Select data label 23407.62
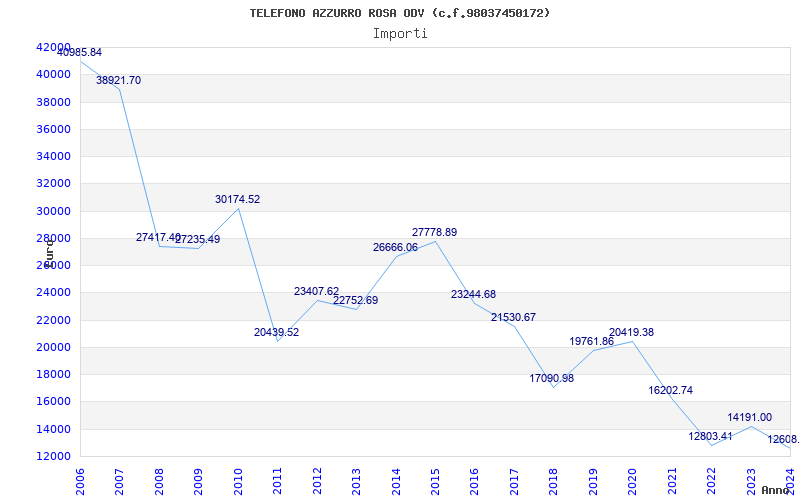The height and width of the screenshot is (500, 800). [316, 292]
